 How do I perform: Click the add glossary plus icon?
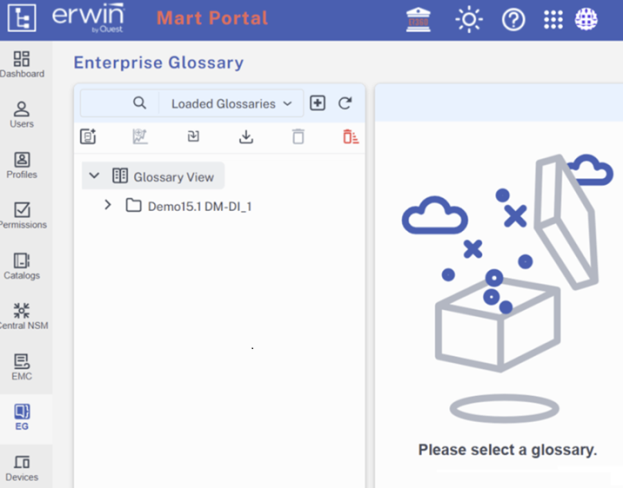point(318,103)
